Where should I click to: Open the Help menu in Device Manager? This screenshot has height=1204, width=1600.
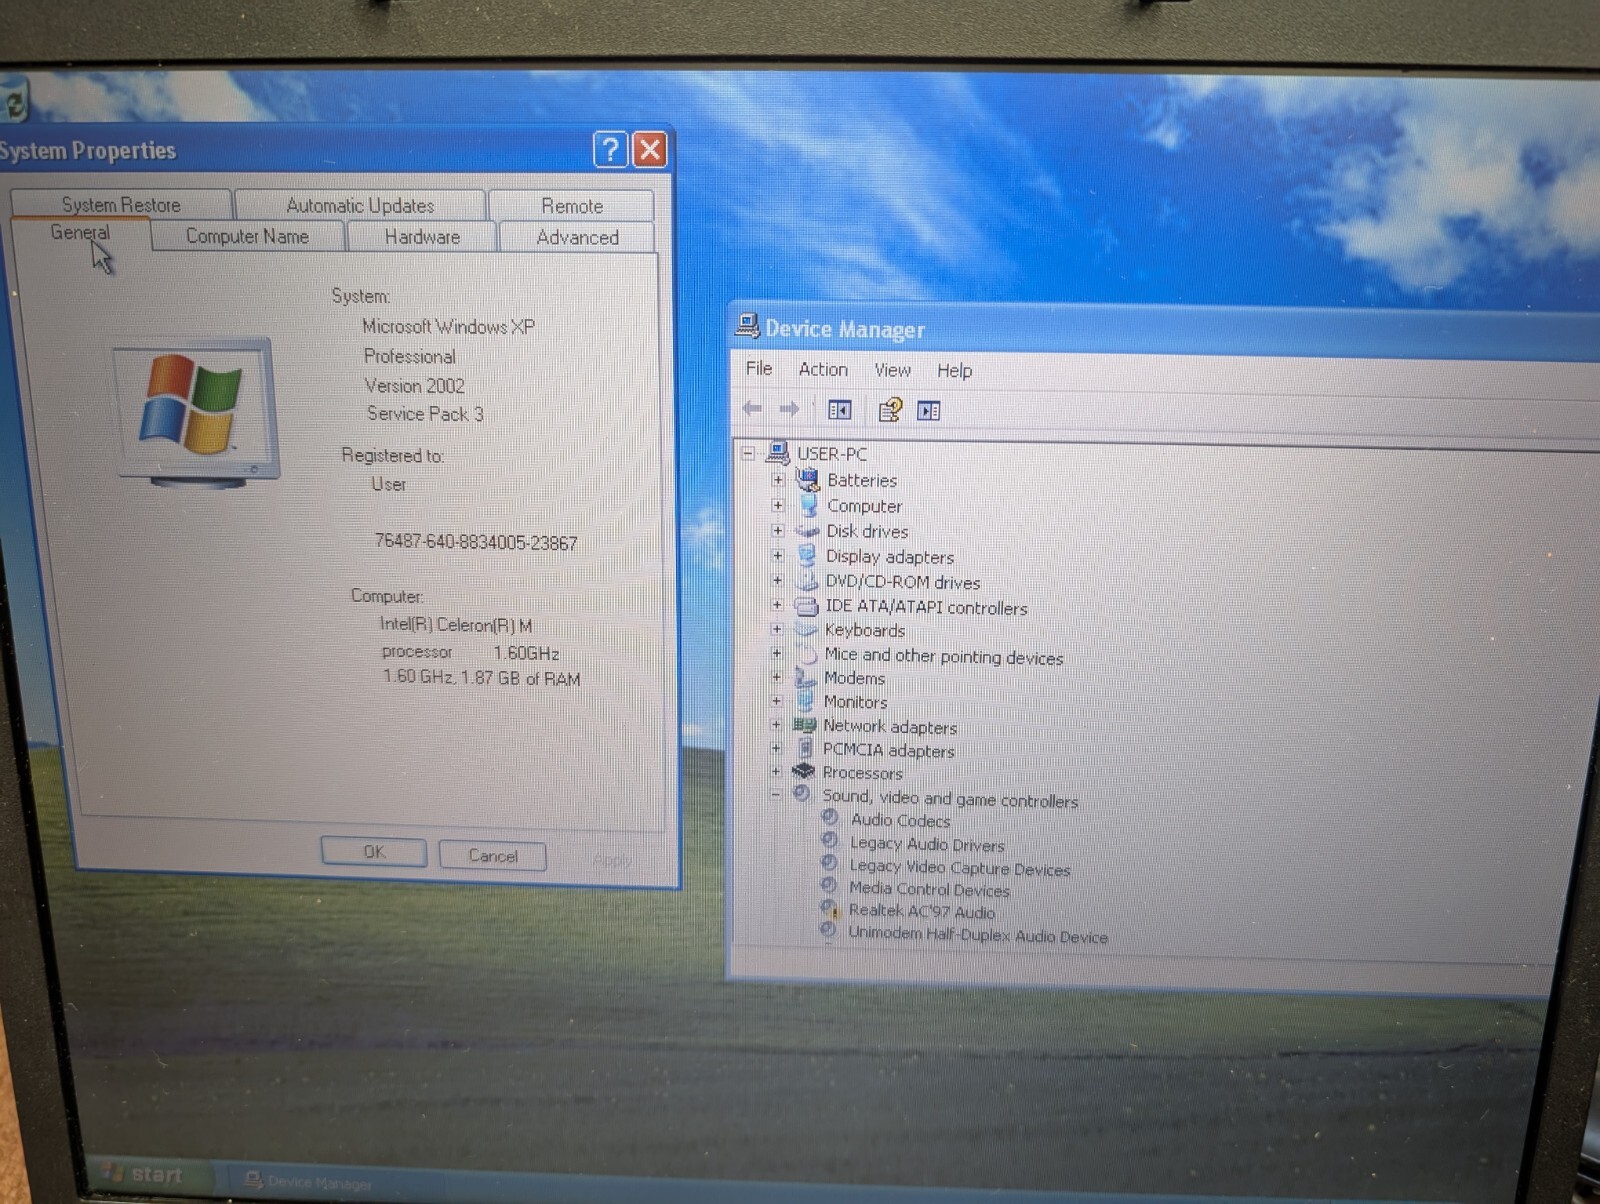click(955, 370)
